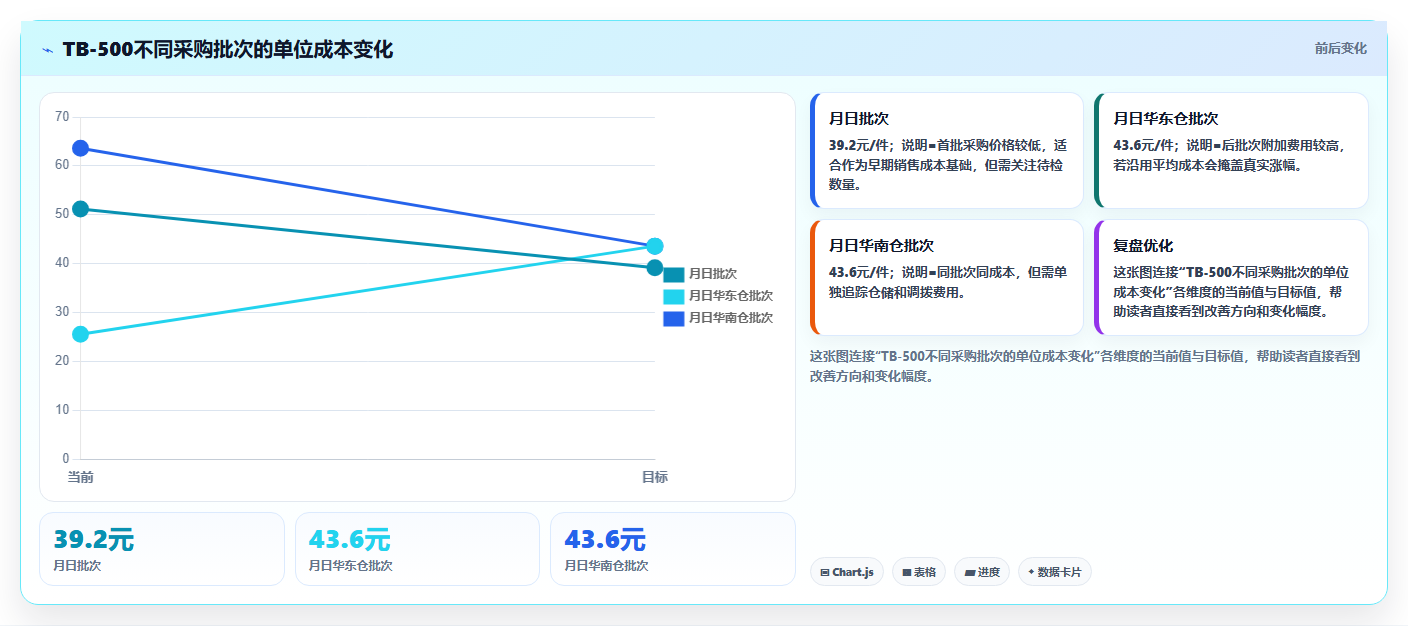Click the teal 当前 data point near 51
The width and height of the screenshot is (1408, 626).
coord(81,209)
